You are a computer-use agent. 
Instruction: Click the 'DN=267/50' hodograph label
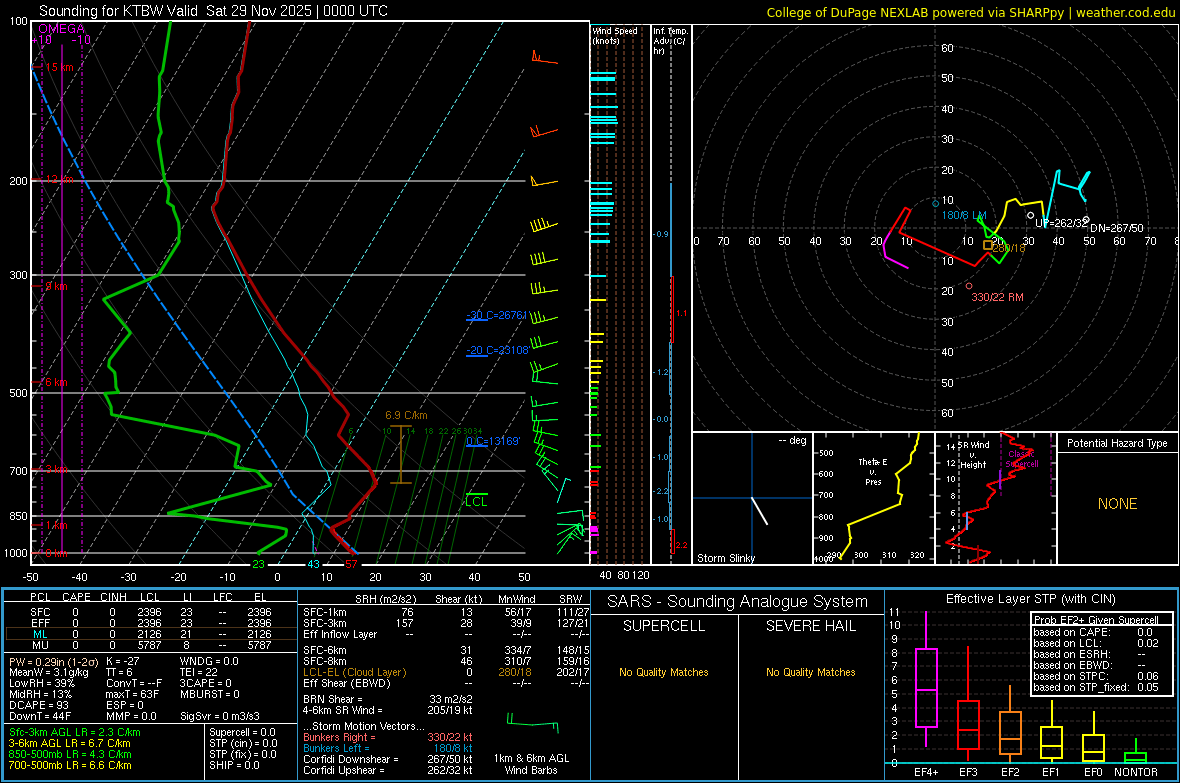1117,228
